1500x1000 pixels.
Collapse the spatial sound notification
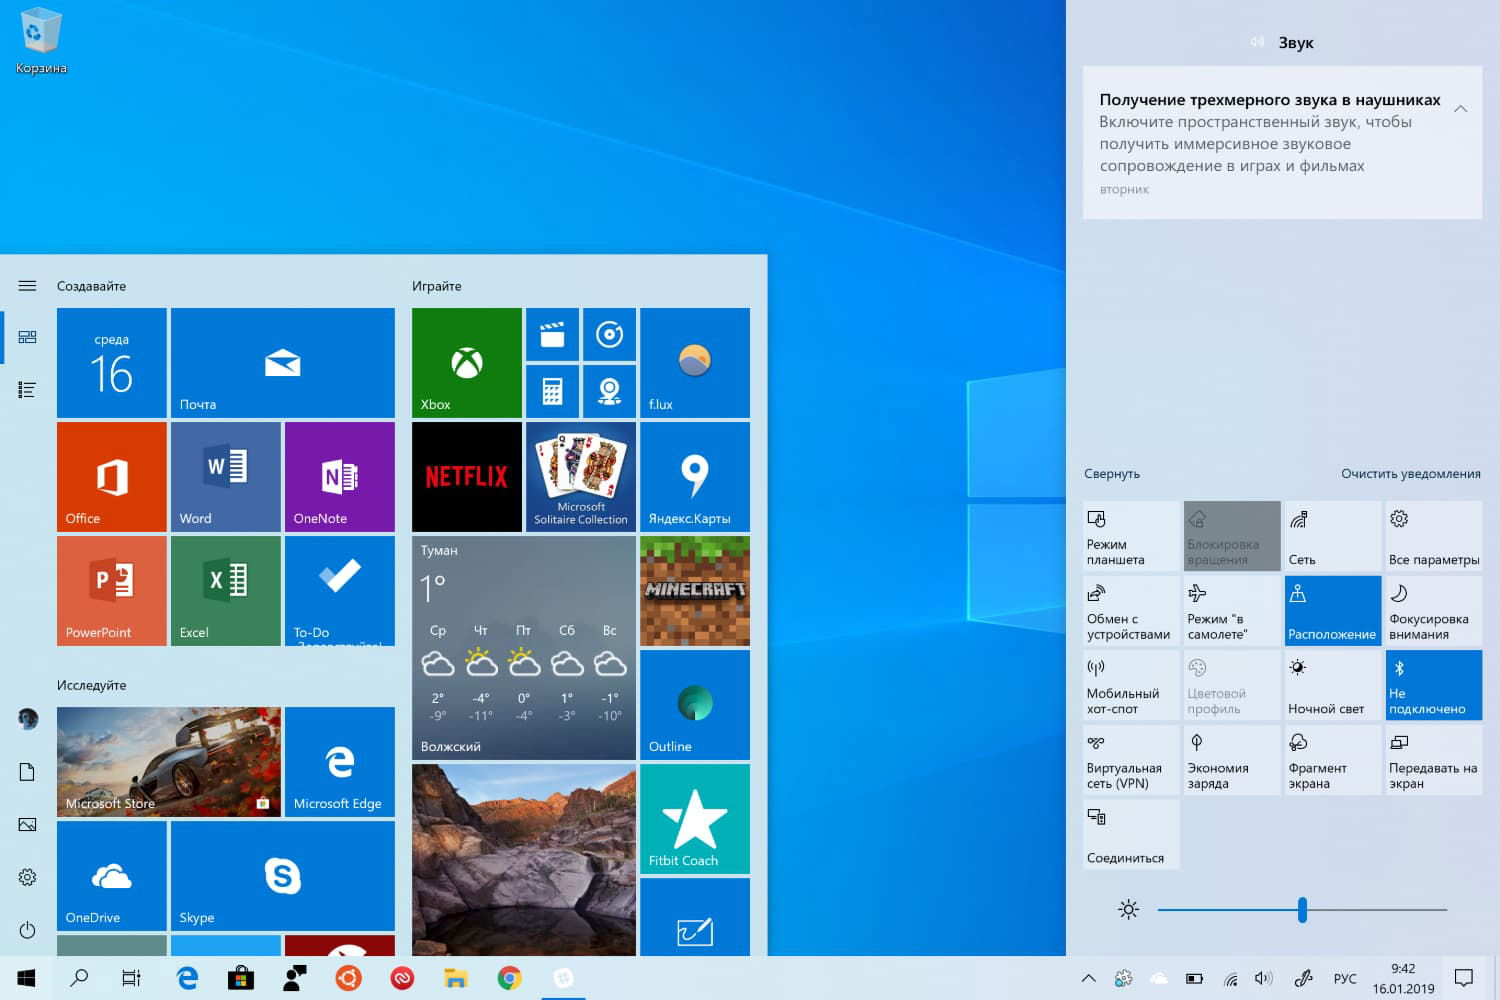[1461, 107]
